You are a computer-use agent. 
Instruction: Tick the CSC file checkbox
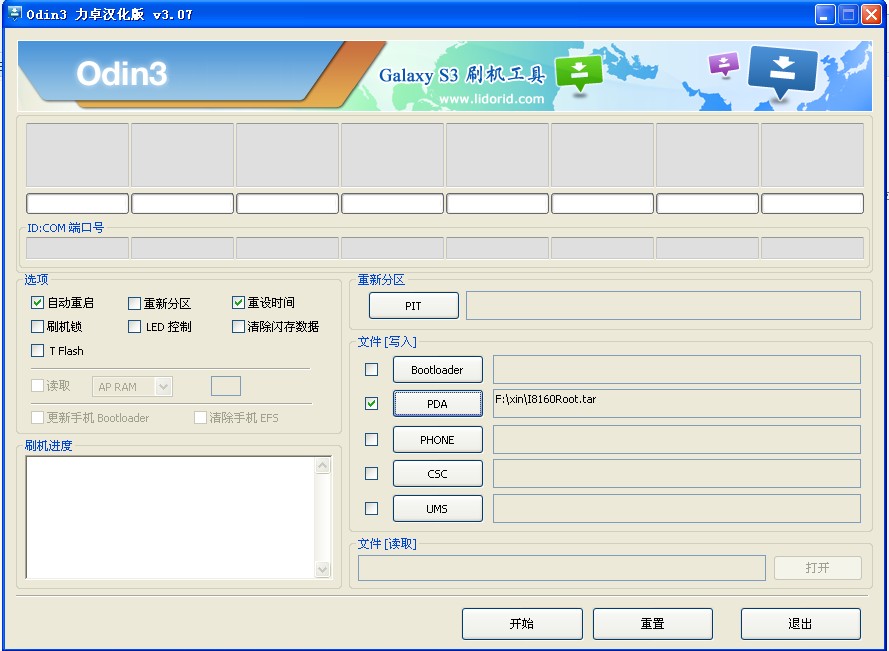pos(371,473)
